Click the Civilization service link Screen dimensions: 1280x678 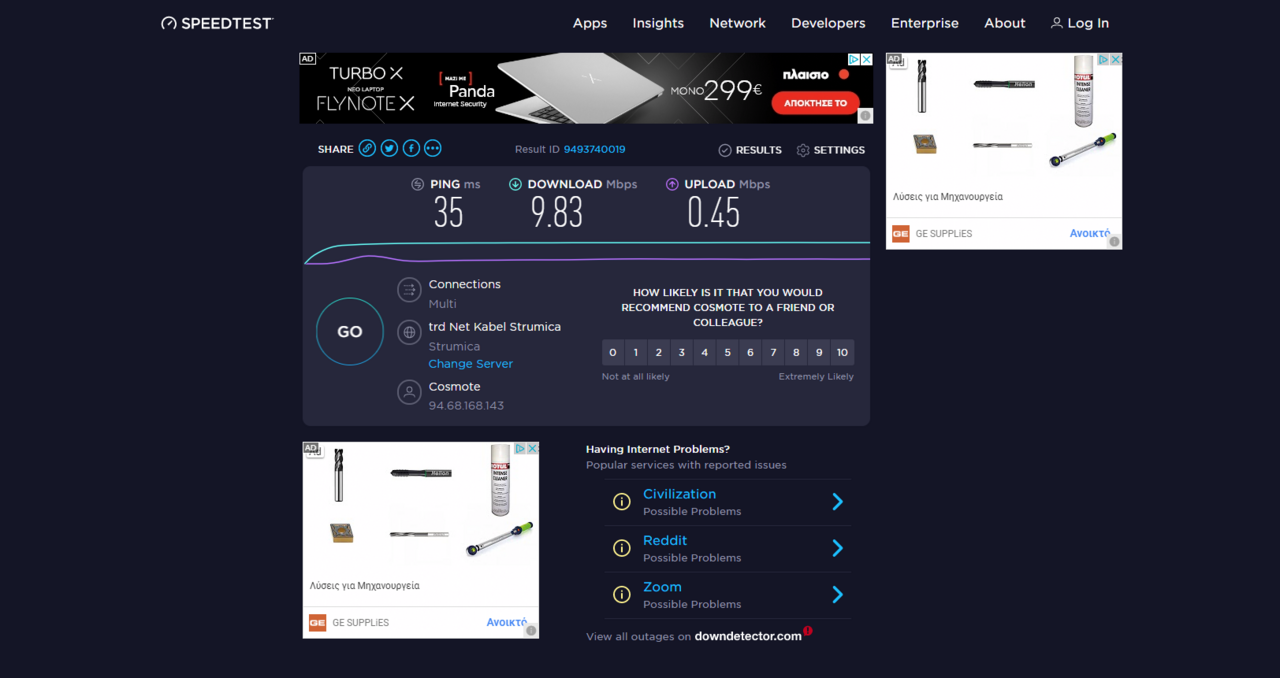pos(679,494)
